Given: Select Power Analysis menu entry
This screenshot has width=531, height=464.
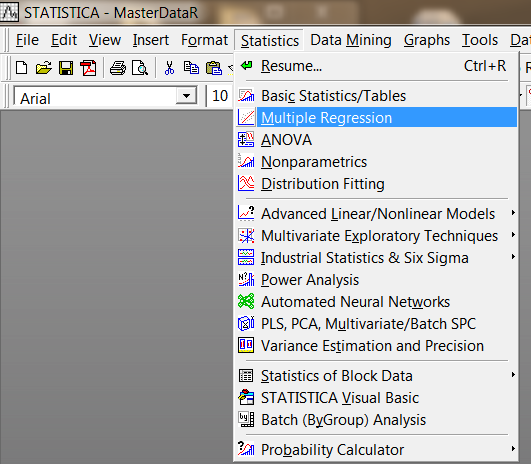Looking at the screenshot, I should coord(376,280).
